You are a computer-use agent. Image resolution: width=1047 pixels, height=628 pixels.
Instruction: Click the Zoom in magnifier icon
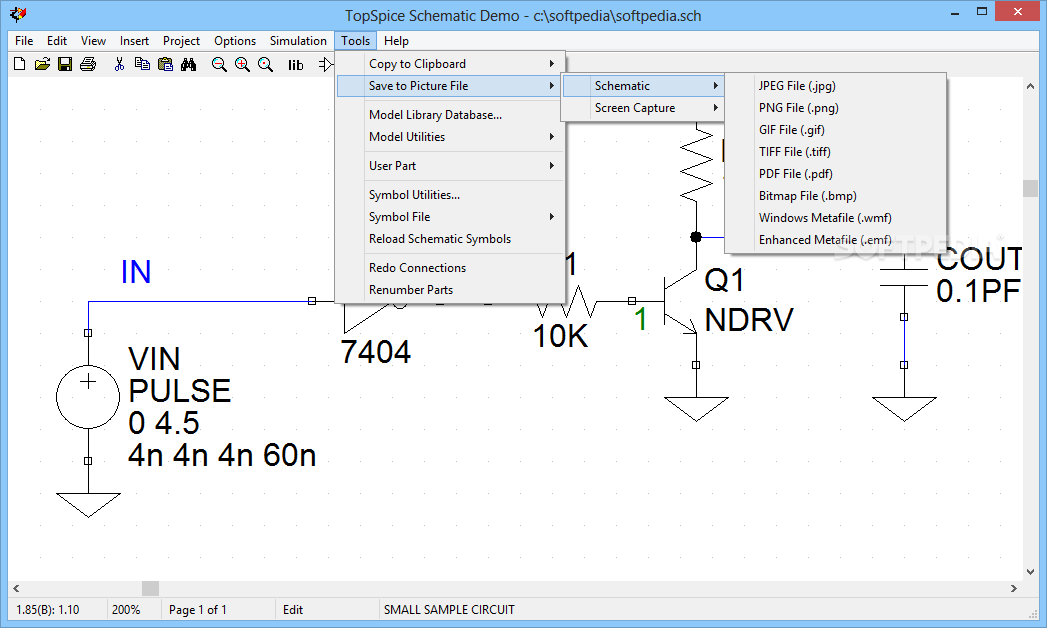pyautogui.click(x=242, y=64)
